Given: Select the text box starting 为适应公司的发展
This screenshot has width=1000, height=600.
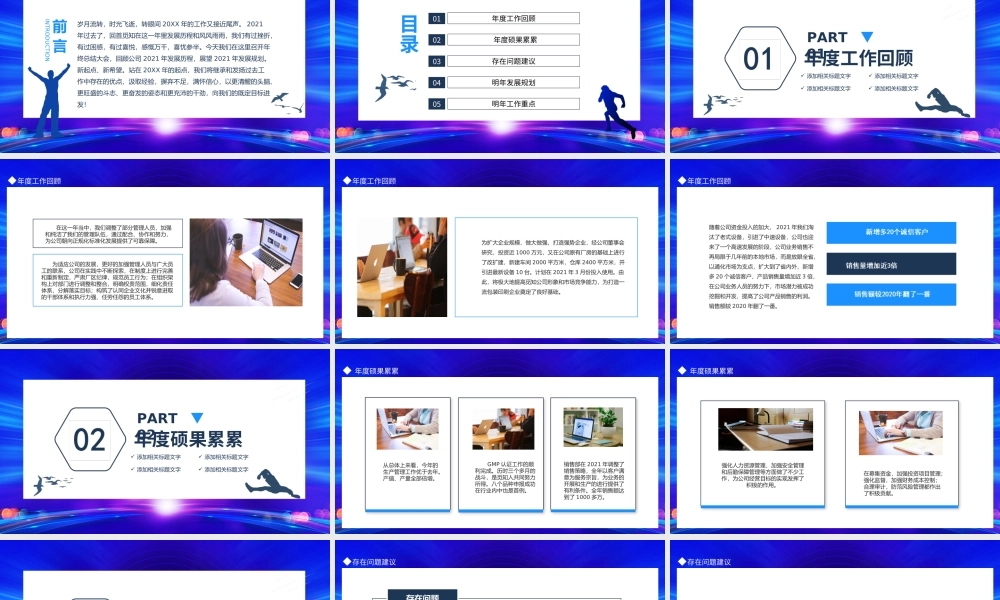Looking at the screenshot, I should coord(108,281).
